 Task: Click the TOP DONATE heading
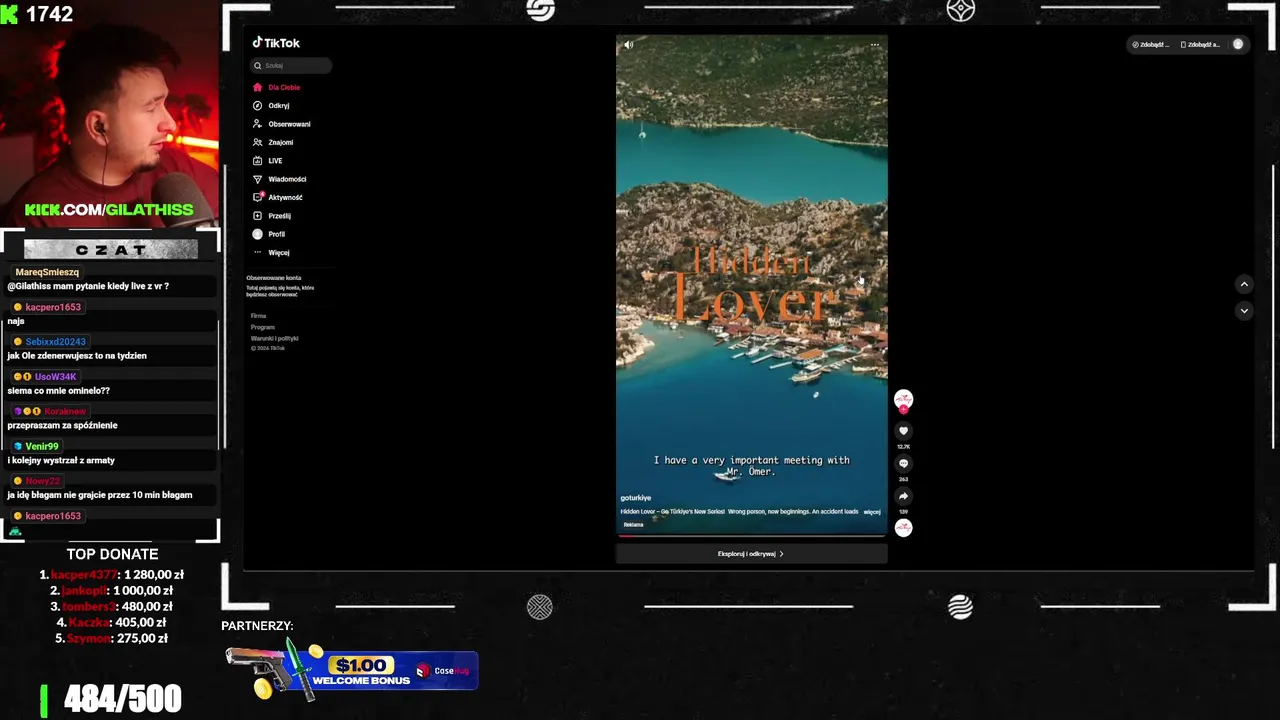pyautogui.click(x=112, y=554)
